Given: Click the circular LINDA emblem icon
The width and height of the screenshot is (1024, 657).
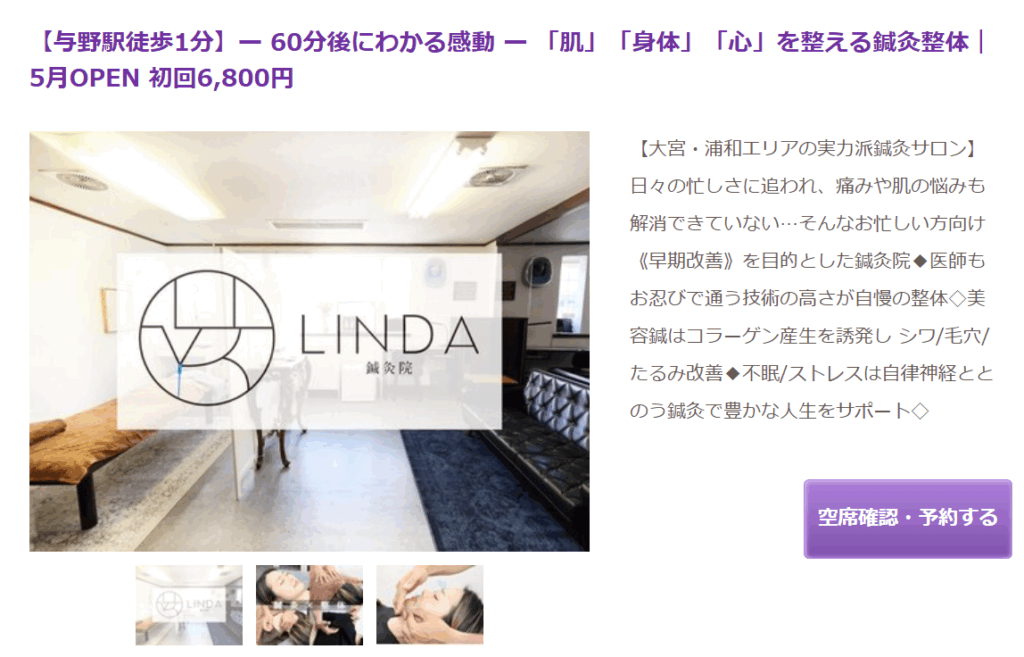Looking at the screenshot, I should 207,338.
